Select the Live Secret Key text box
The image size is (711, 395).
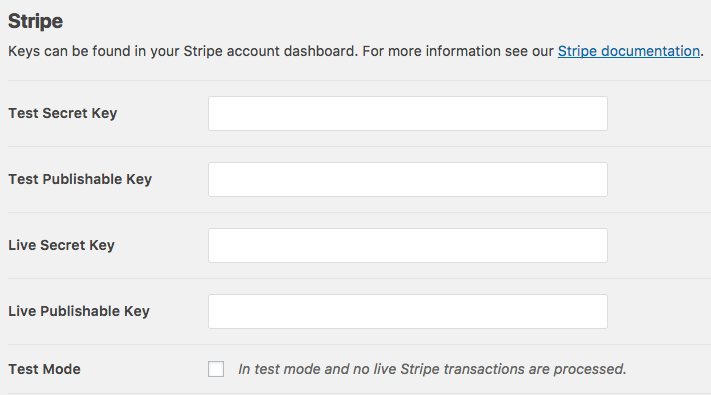pos(408,245)
